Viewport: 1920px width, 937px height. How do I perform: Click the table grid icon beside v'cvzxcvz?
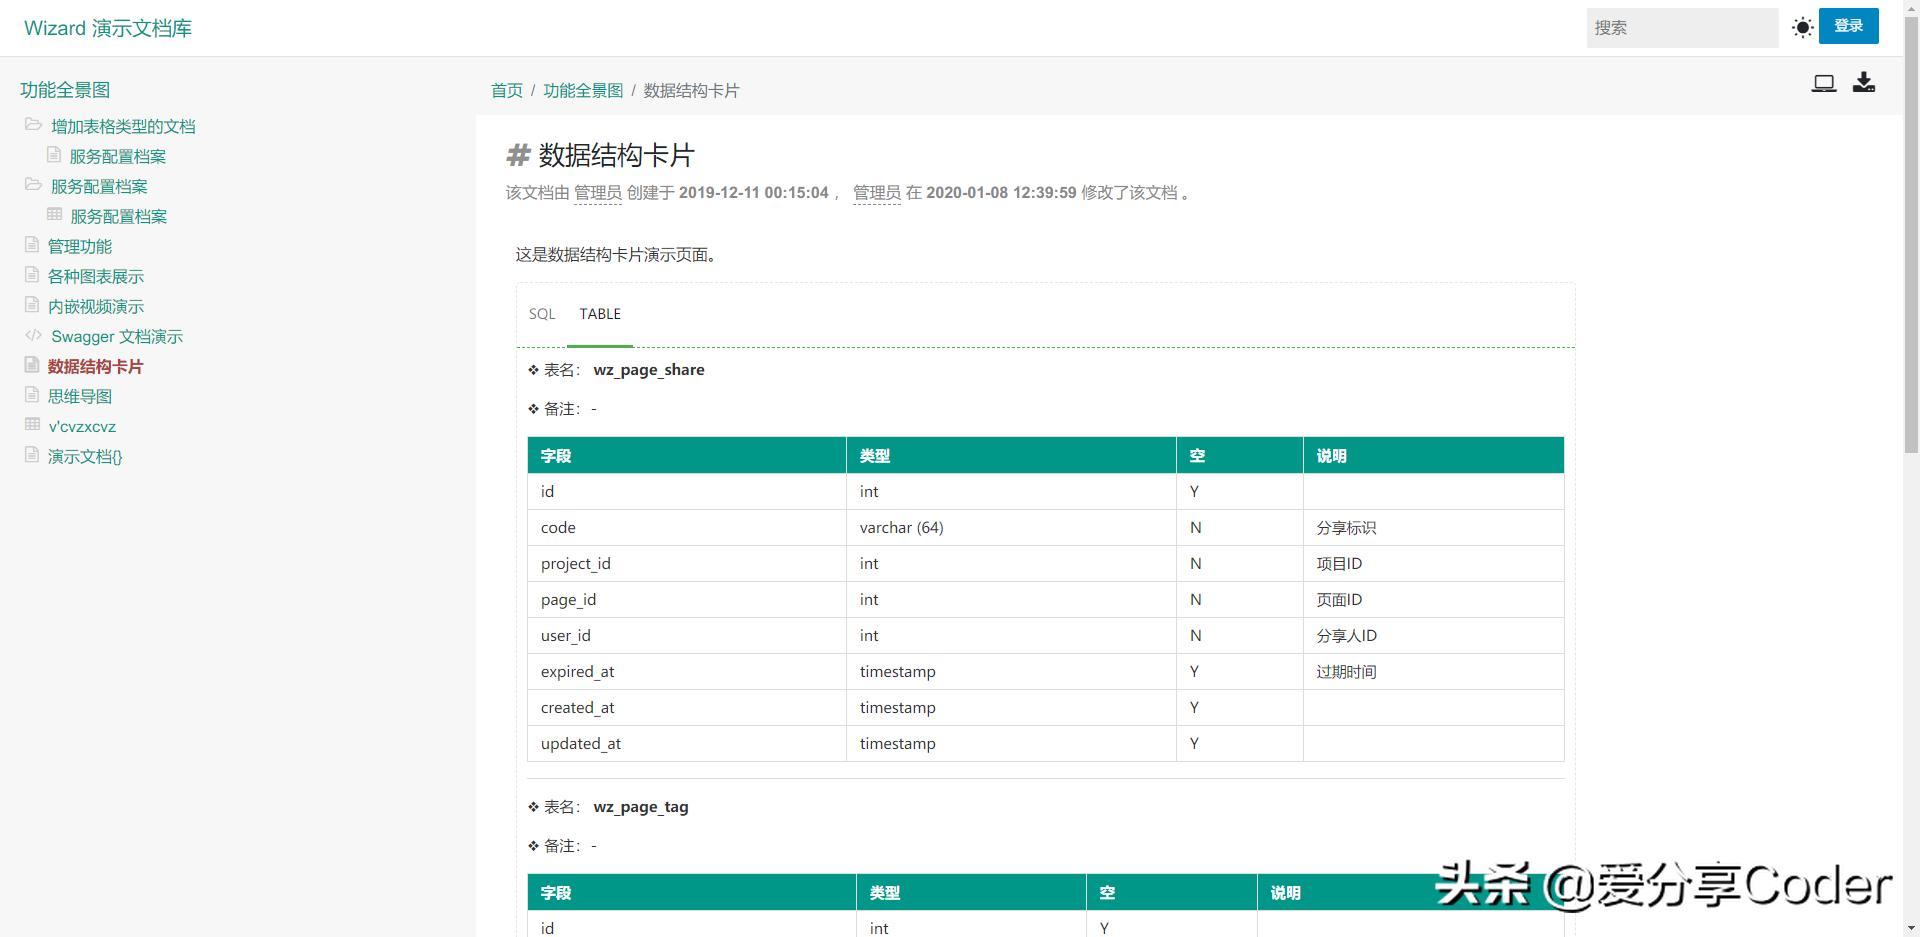tap(31, 426)
